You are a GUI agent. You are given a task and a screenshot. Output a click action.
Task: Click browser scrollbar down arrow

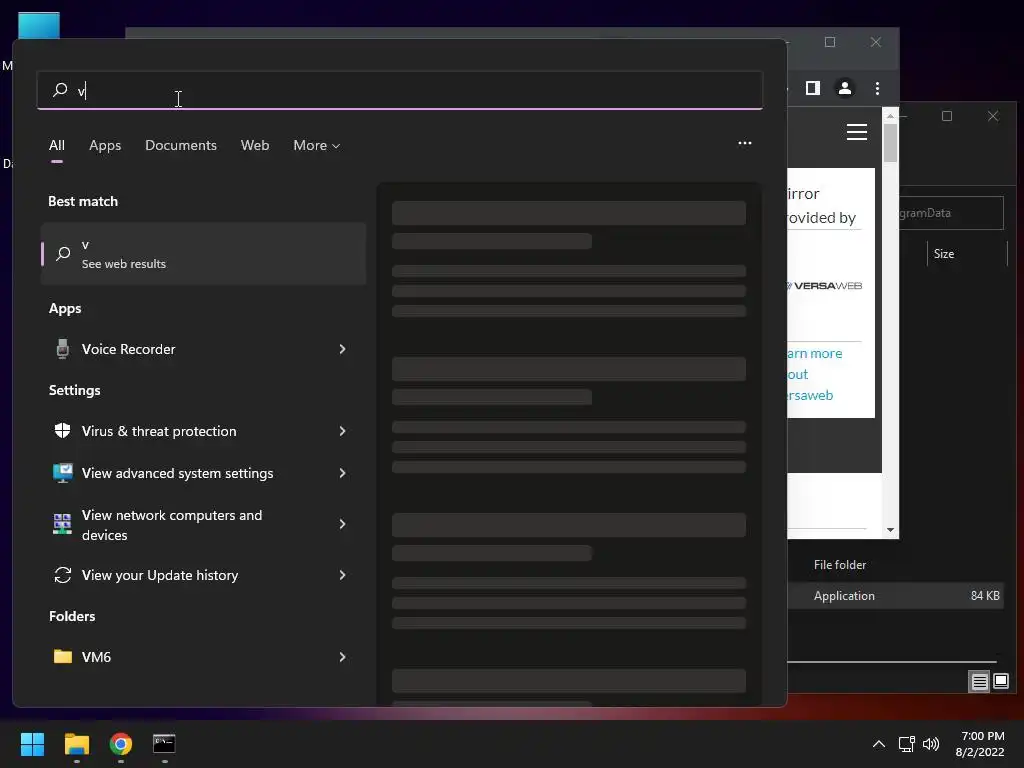pos(890,530)
